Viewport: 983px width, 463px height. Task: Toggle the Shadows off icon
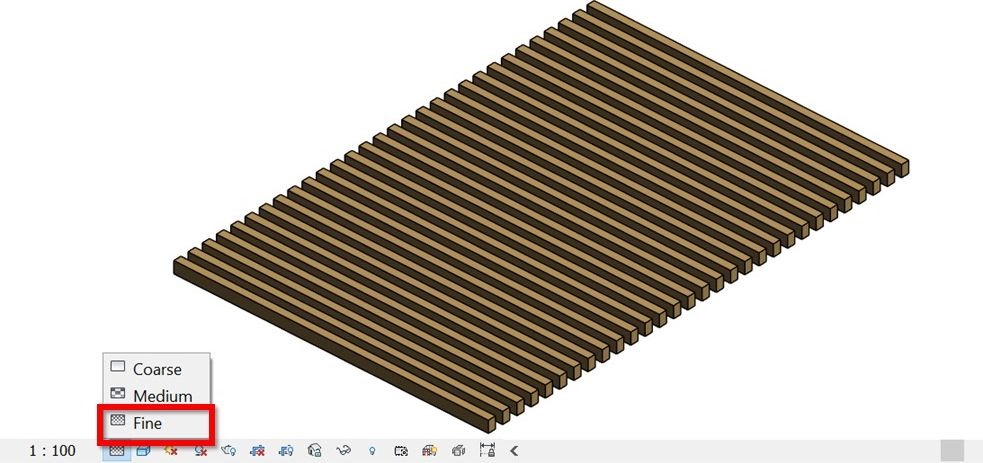tap(201, 450)
